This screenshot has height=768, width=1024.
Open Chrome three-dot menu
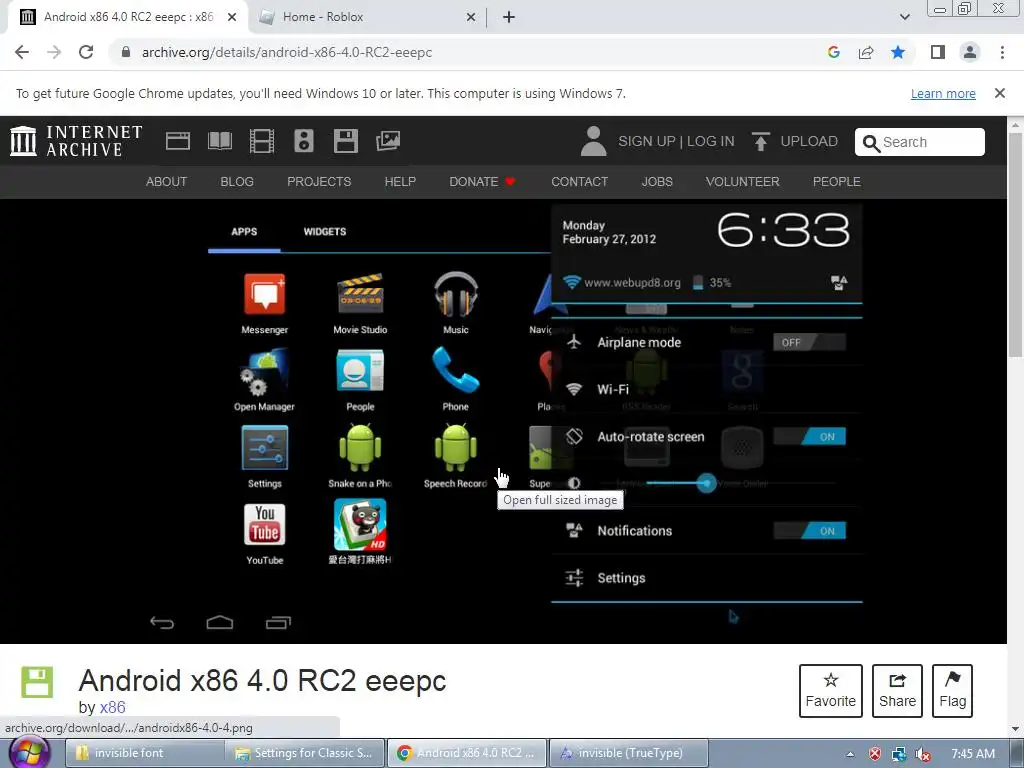coord(1002,52)
